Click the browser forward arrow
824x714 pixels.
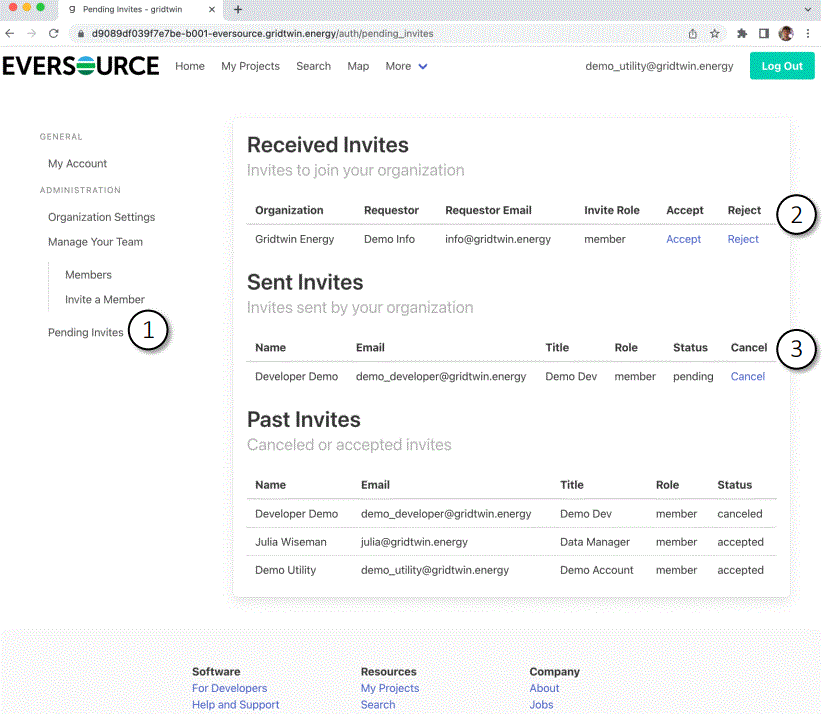[x=32, y=32]
